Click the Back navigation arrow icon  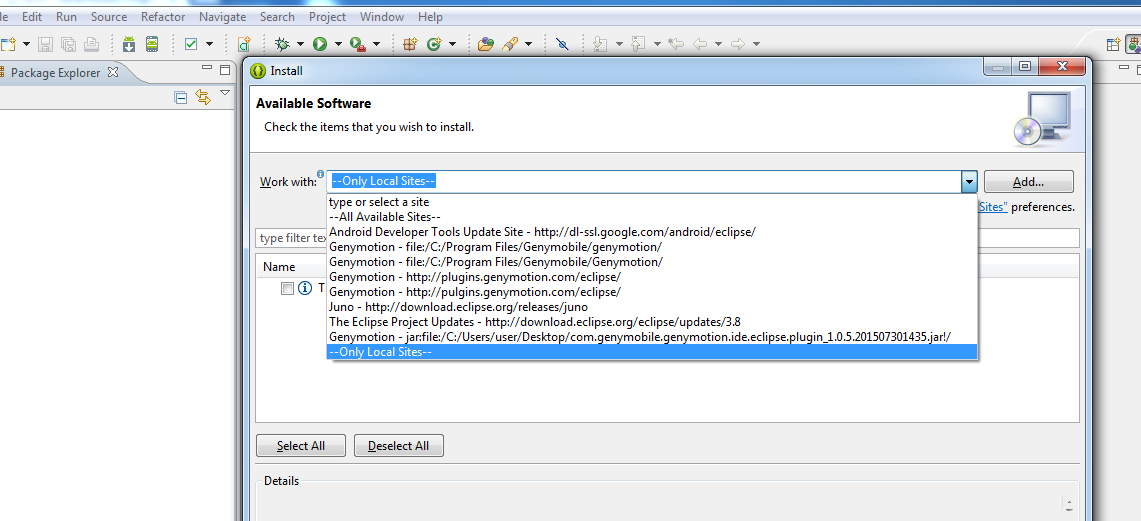pos(700,44)
